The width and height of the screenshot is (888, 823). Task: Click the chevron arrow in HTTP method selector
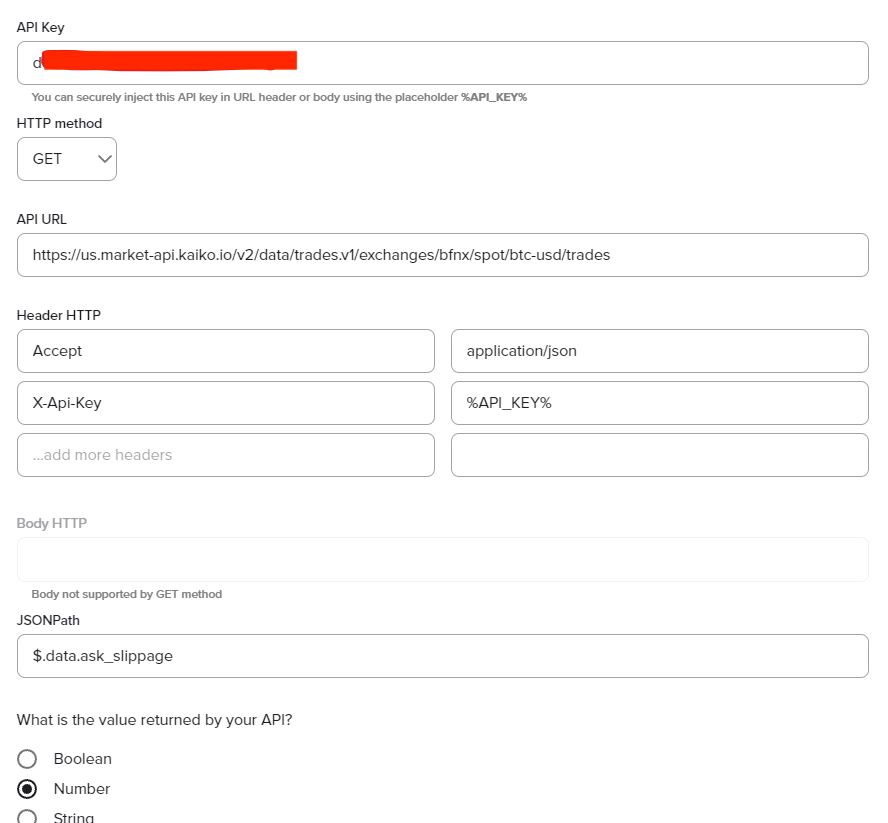tap(104, 159)
